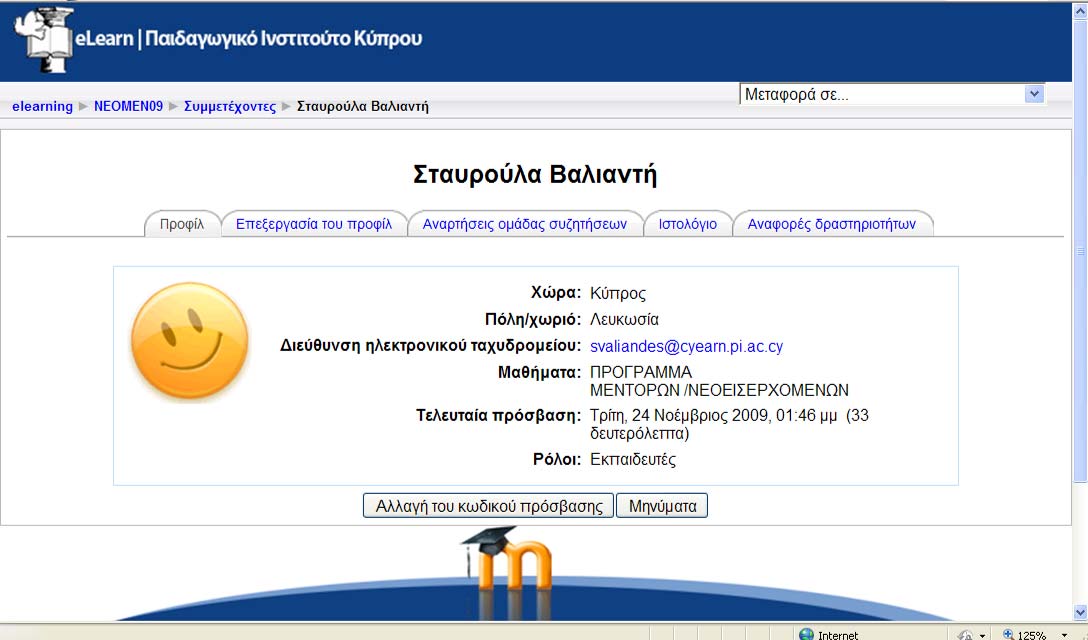Select the 'Προφίλ' tab
The image size is (1088, 640).
tap(182, 224)
